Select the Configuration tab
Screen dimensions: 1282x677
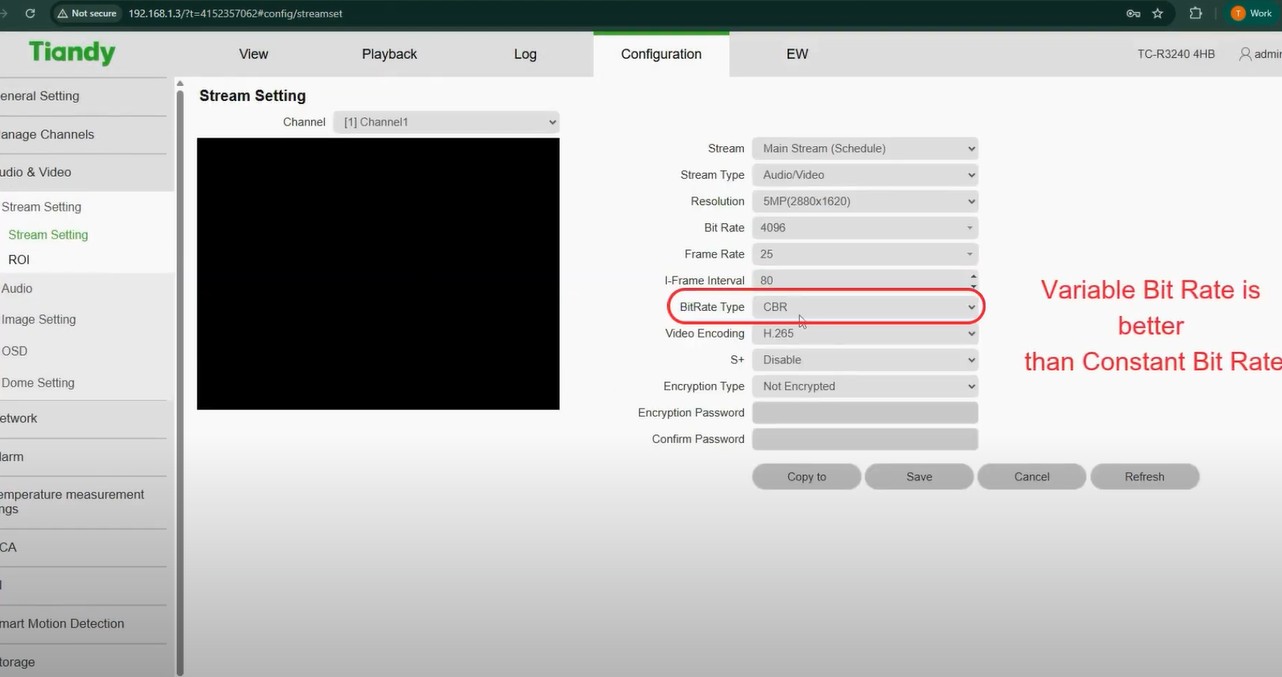click(661, 55)
